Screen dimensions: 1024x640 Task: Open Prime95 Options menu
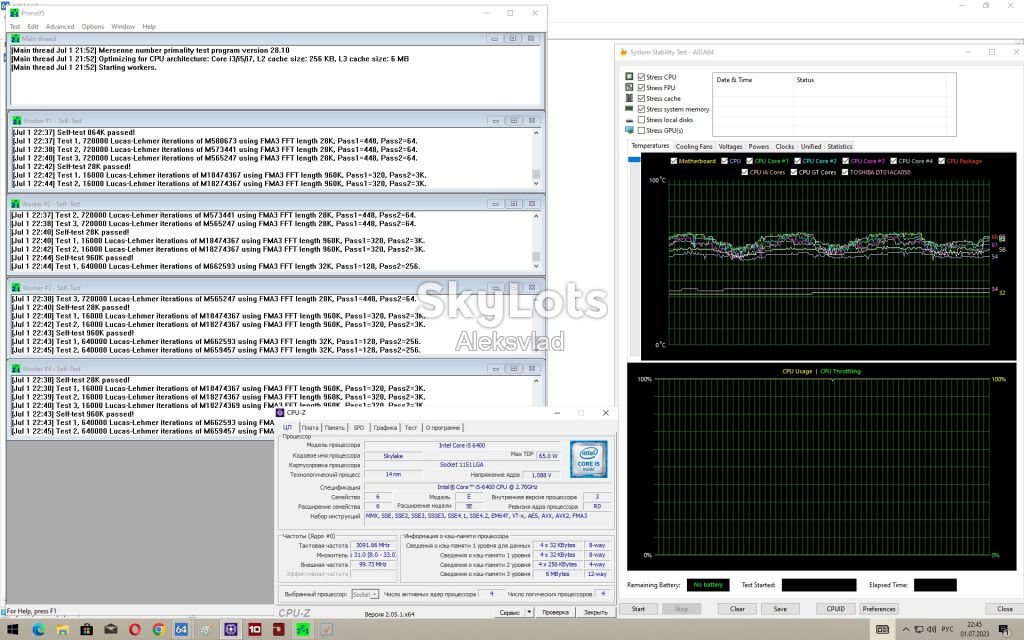point(93,27)
